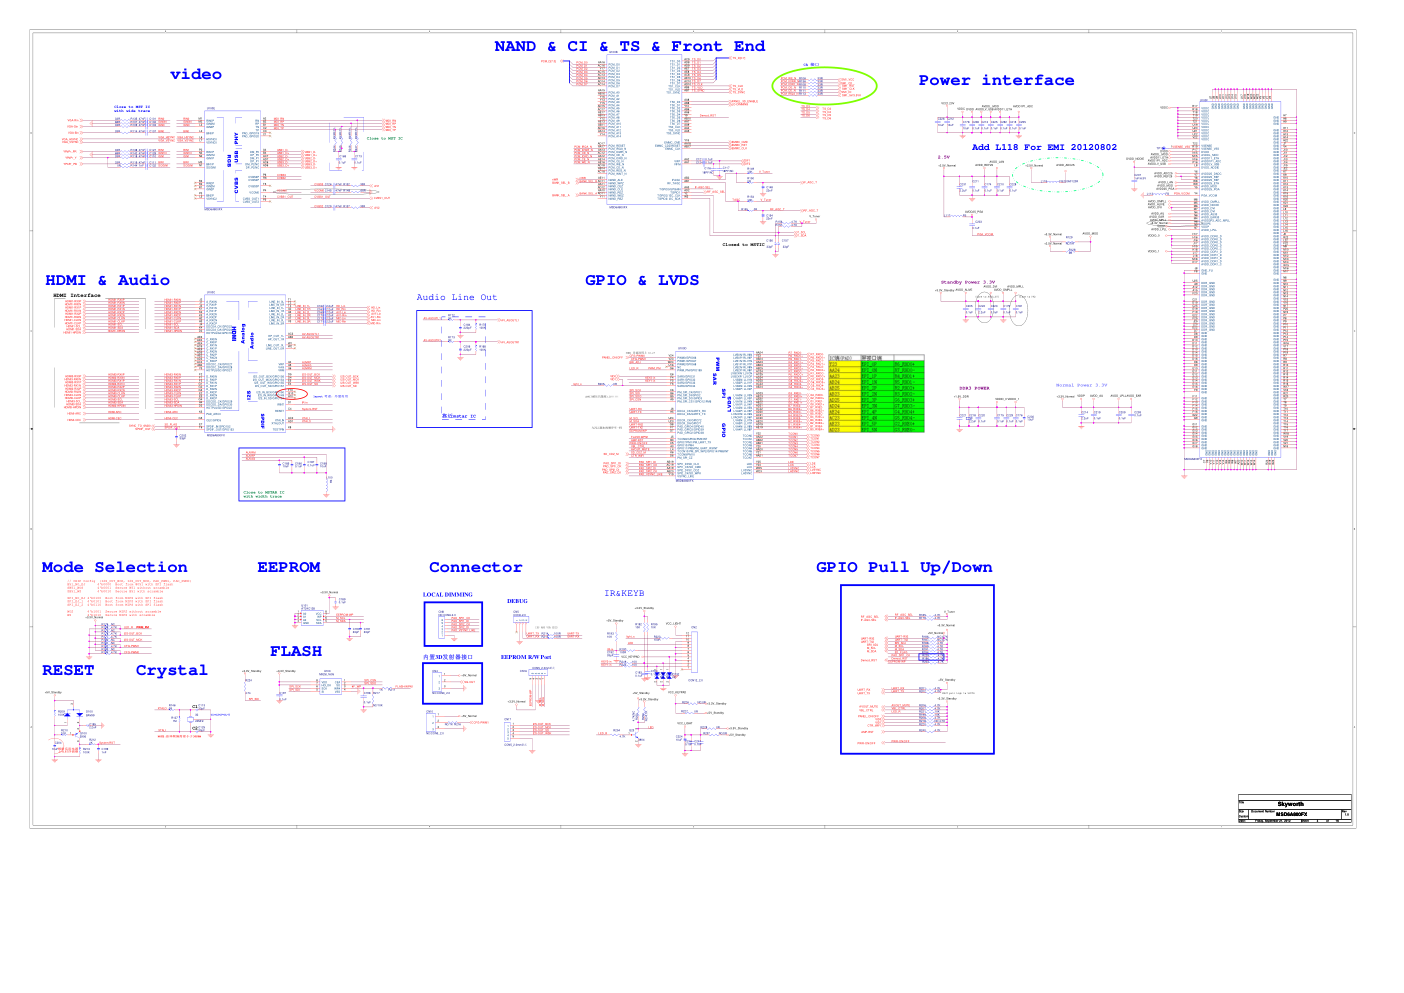Viewport: 1404px width, 993px height.
Task: Select the "GPIO & LVDS" heading
Action: [x=641, y=281]
